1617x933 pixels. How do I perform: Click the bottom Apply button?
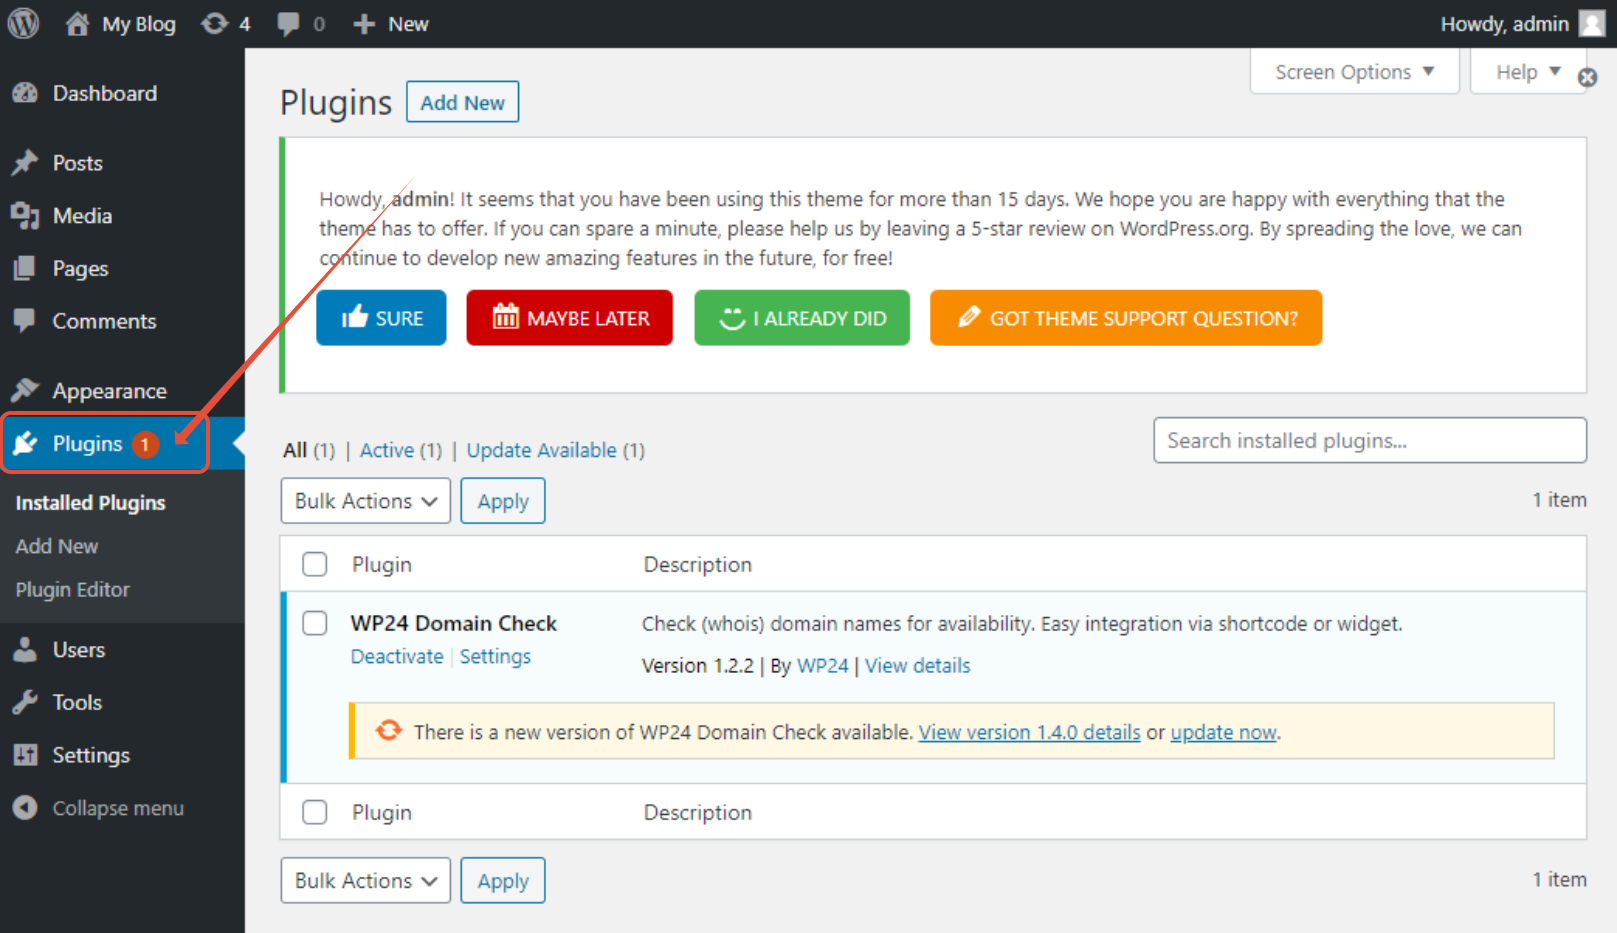(x=503, y=880)
